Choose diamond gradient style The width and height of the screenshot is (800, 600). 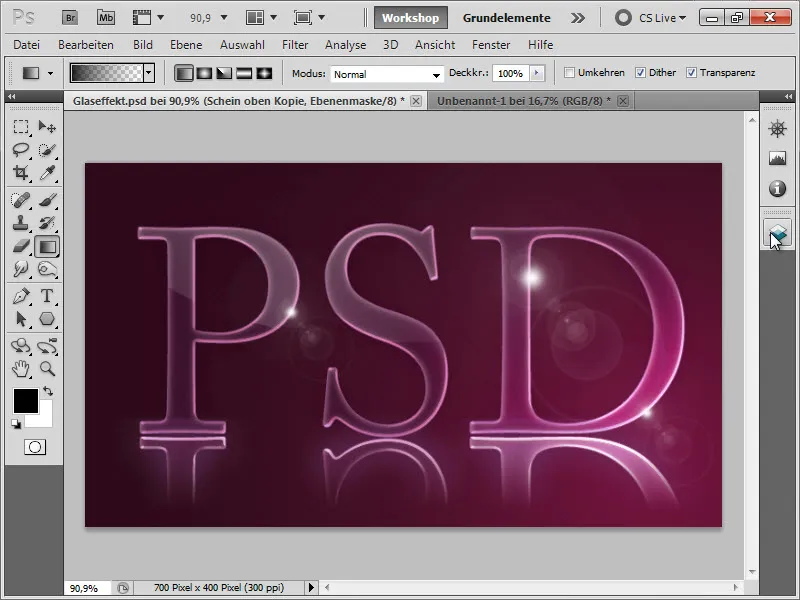pos(264,73)
